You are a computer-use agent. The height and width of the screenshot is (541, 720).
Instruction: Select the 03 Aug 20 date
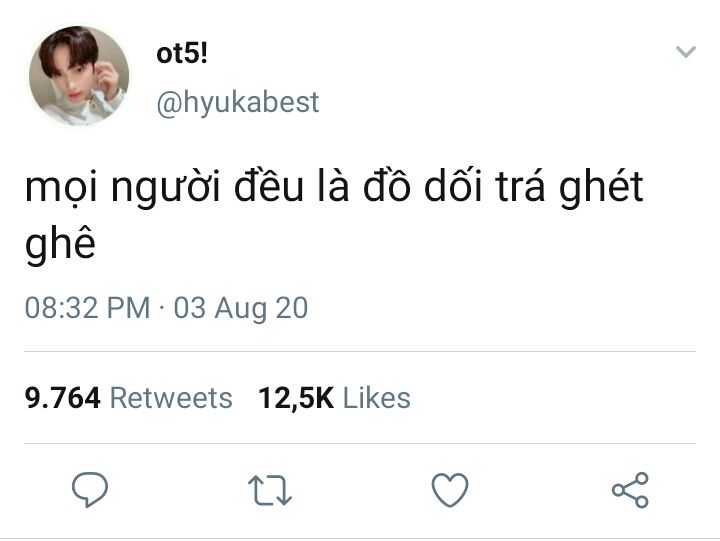241,307
